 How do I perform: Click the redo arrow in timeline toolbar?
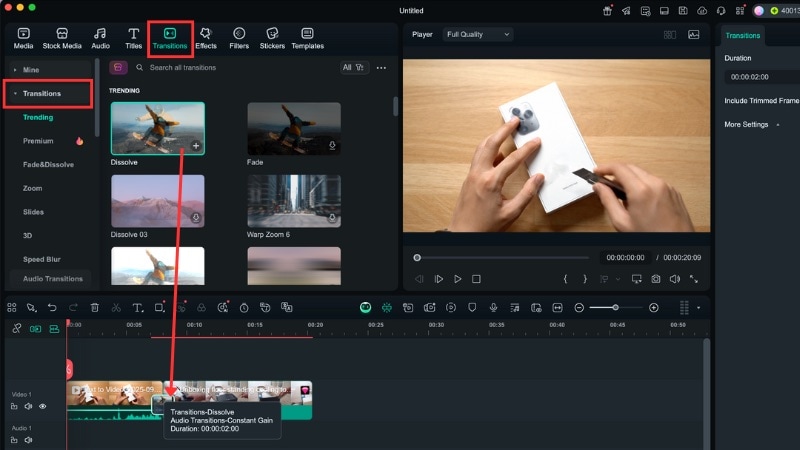coord(73,308)
